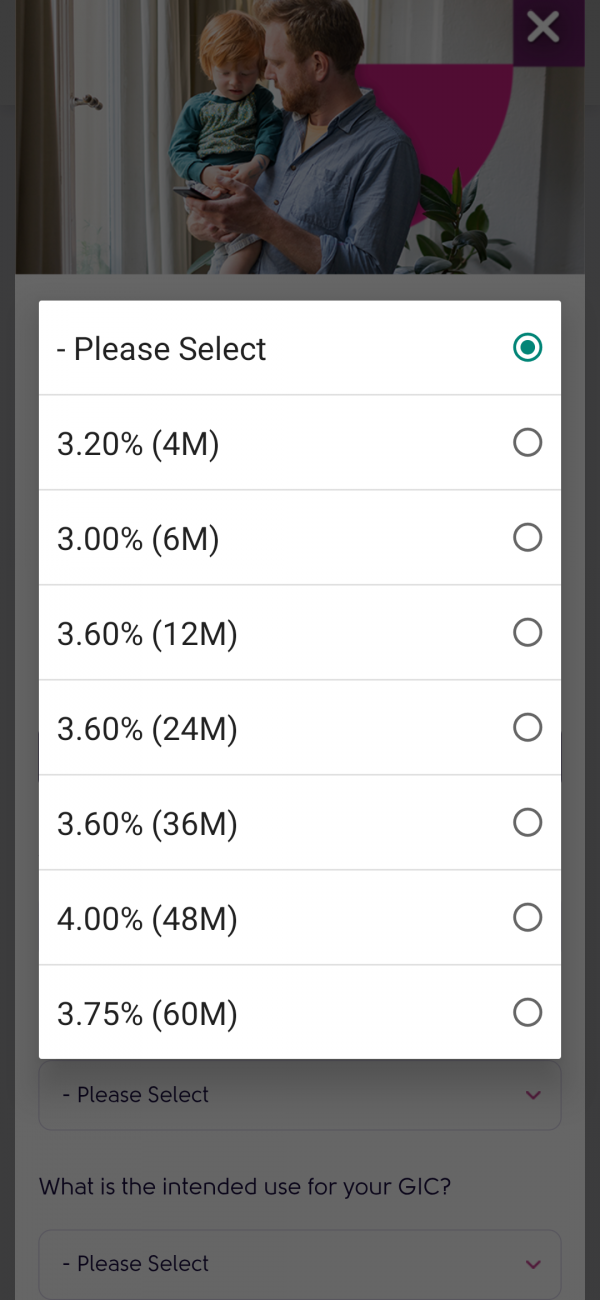This screenshot has height=1300, width=600.
Task: Select the Please Select radio button
Action: click(527, 348)
